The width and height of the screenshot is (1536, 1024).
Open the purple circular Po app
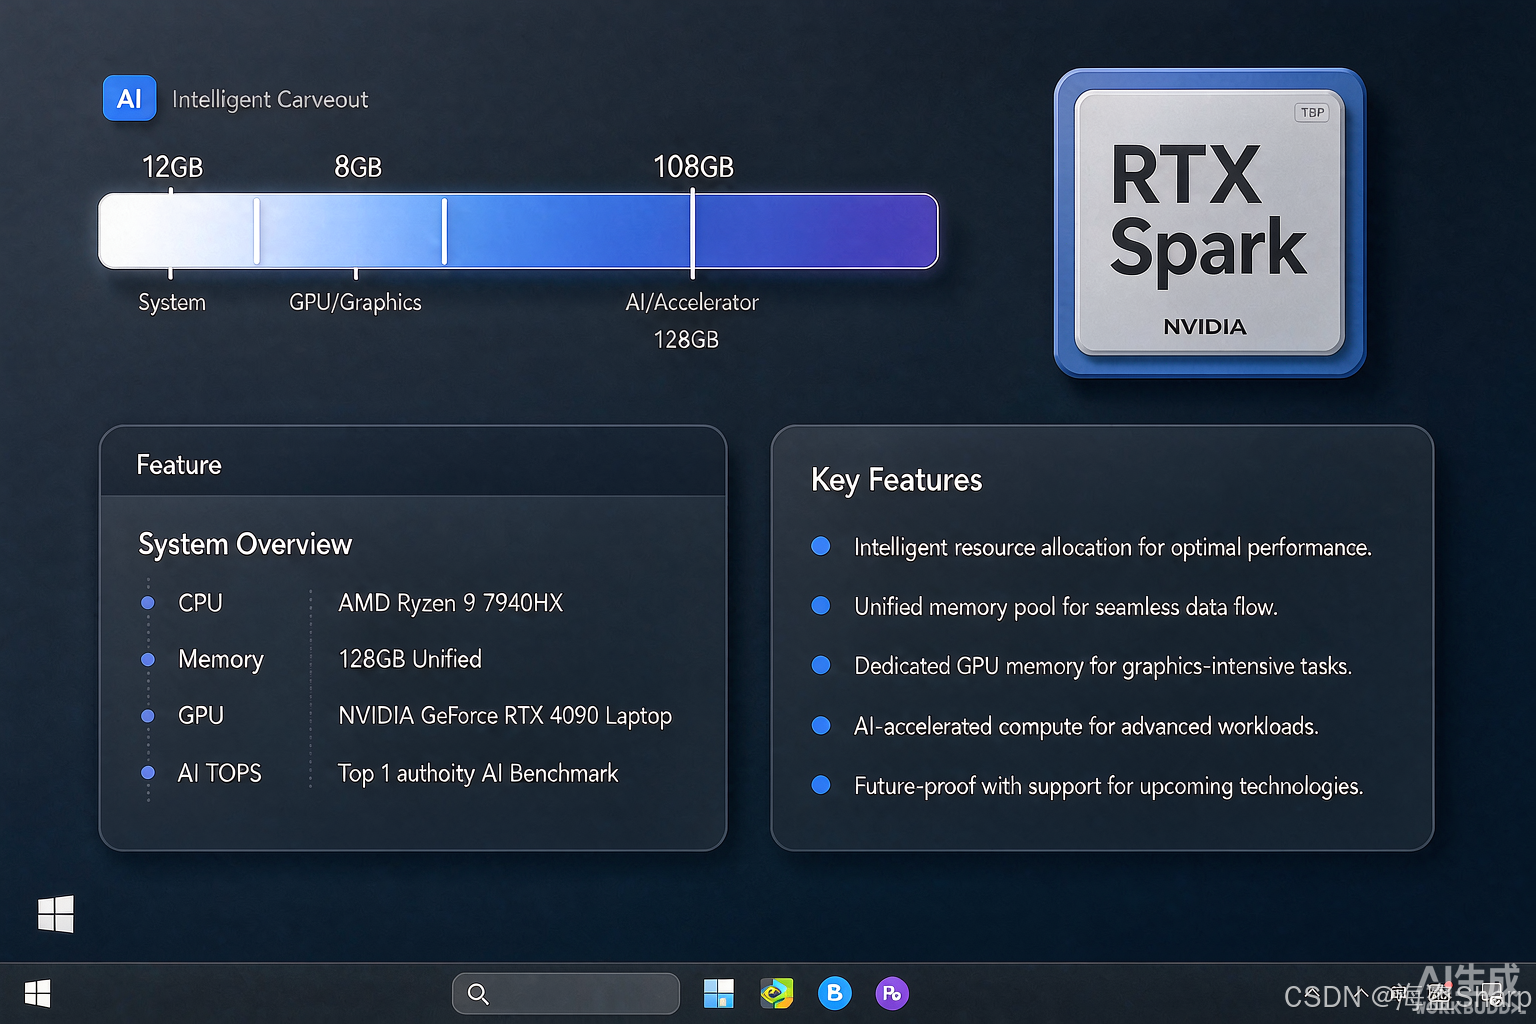coord(892,993)
